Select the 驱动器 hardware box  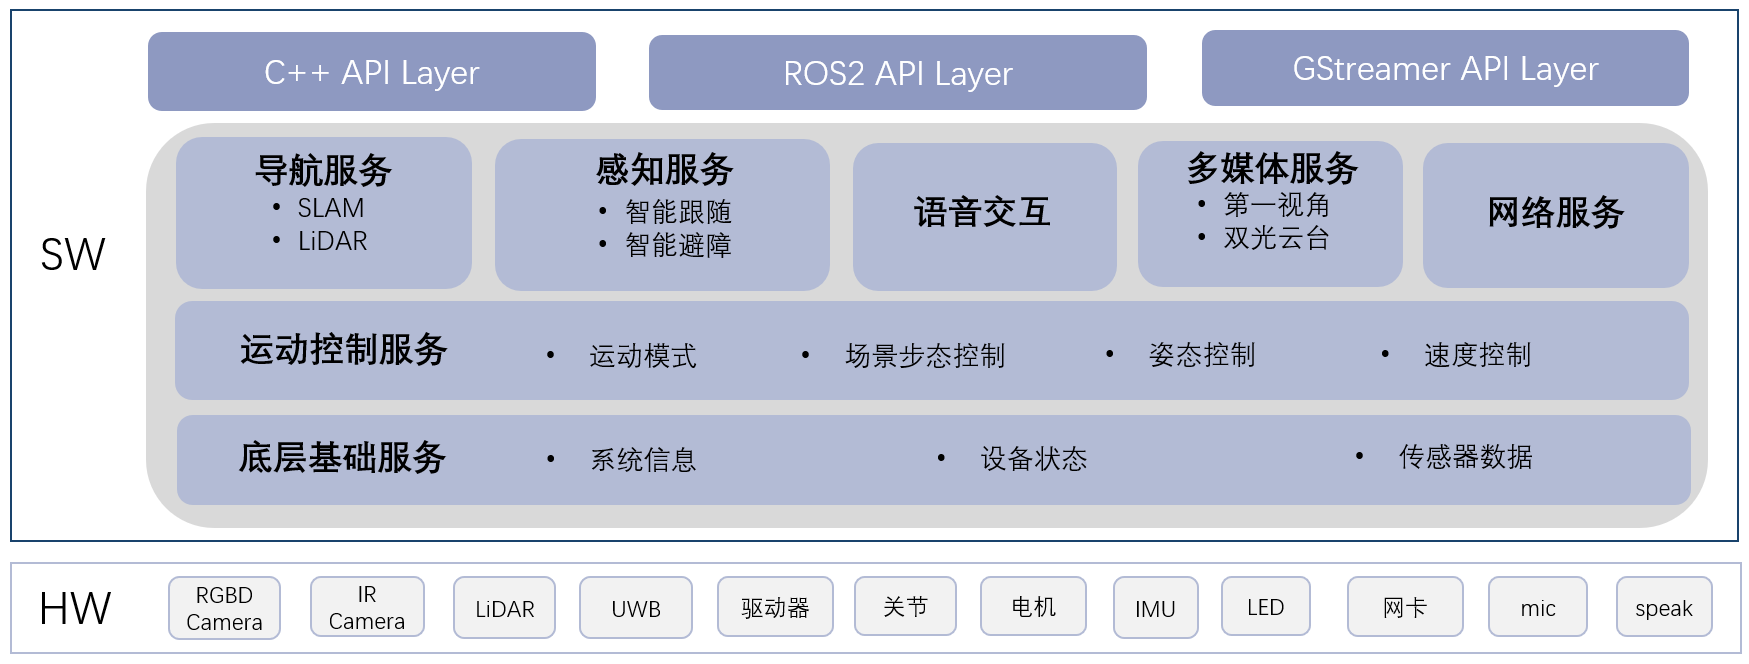click(x=775, y=607)
